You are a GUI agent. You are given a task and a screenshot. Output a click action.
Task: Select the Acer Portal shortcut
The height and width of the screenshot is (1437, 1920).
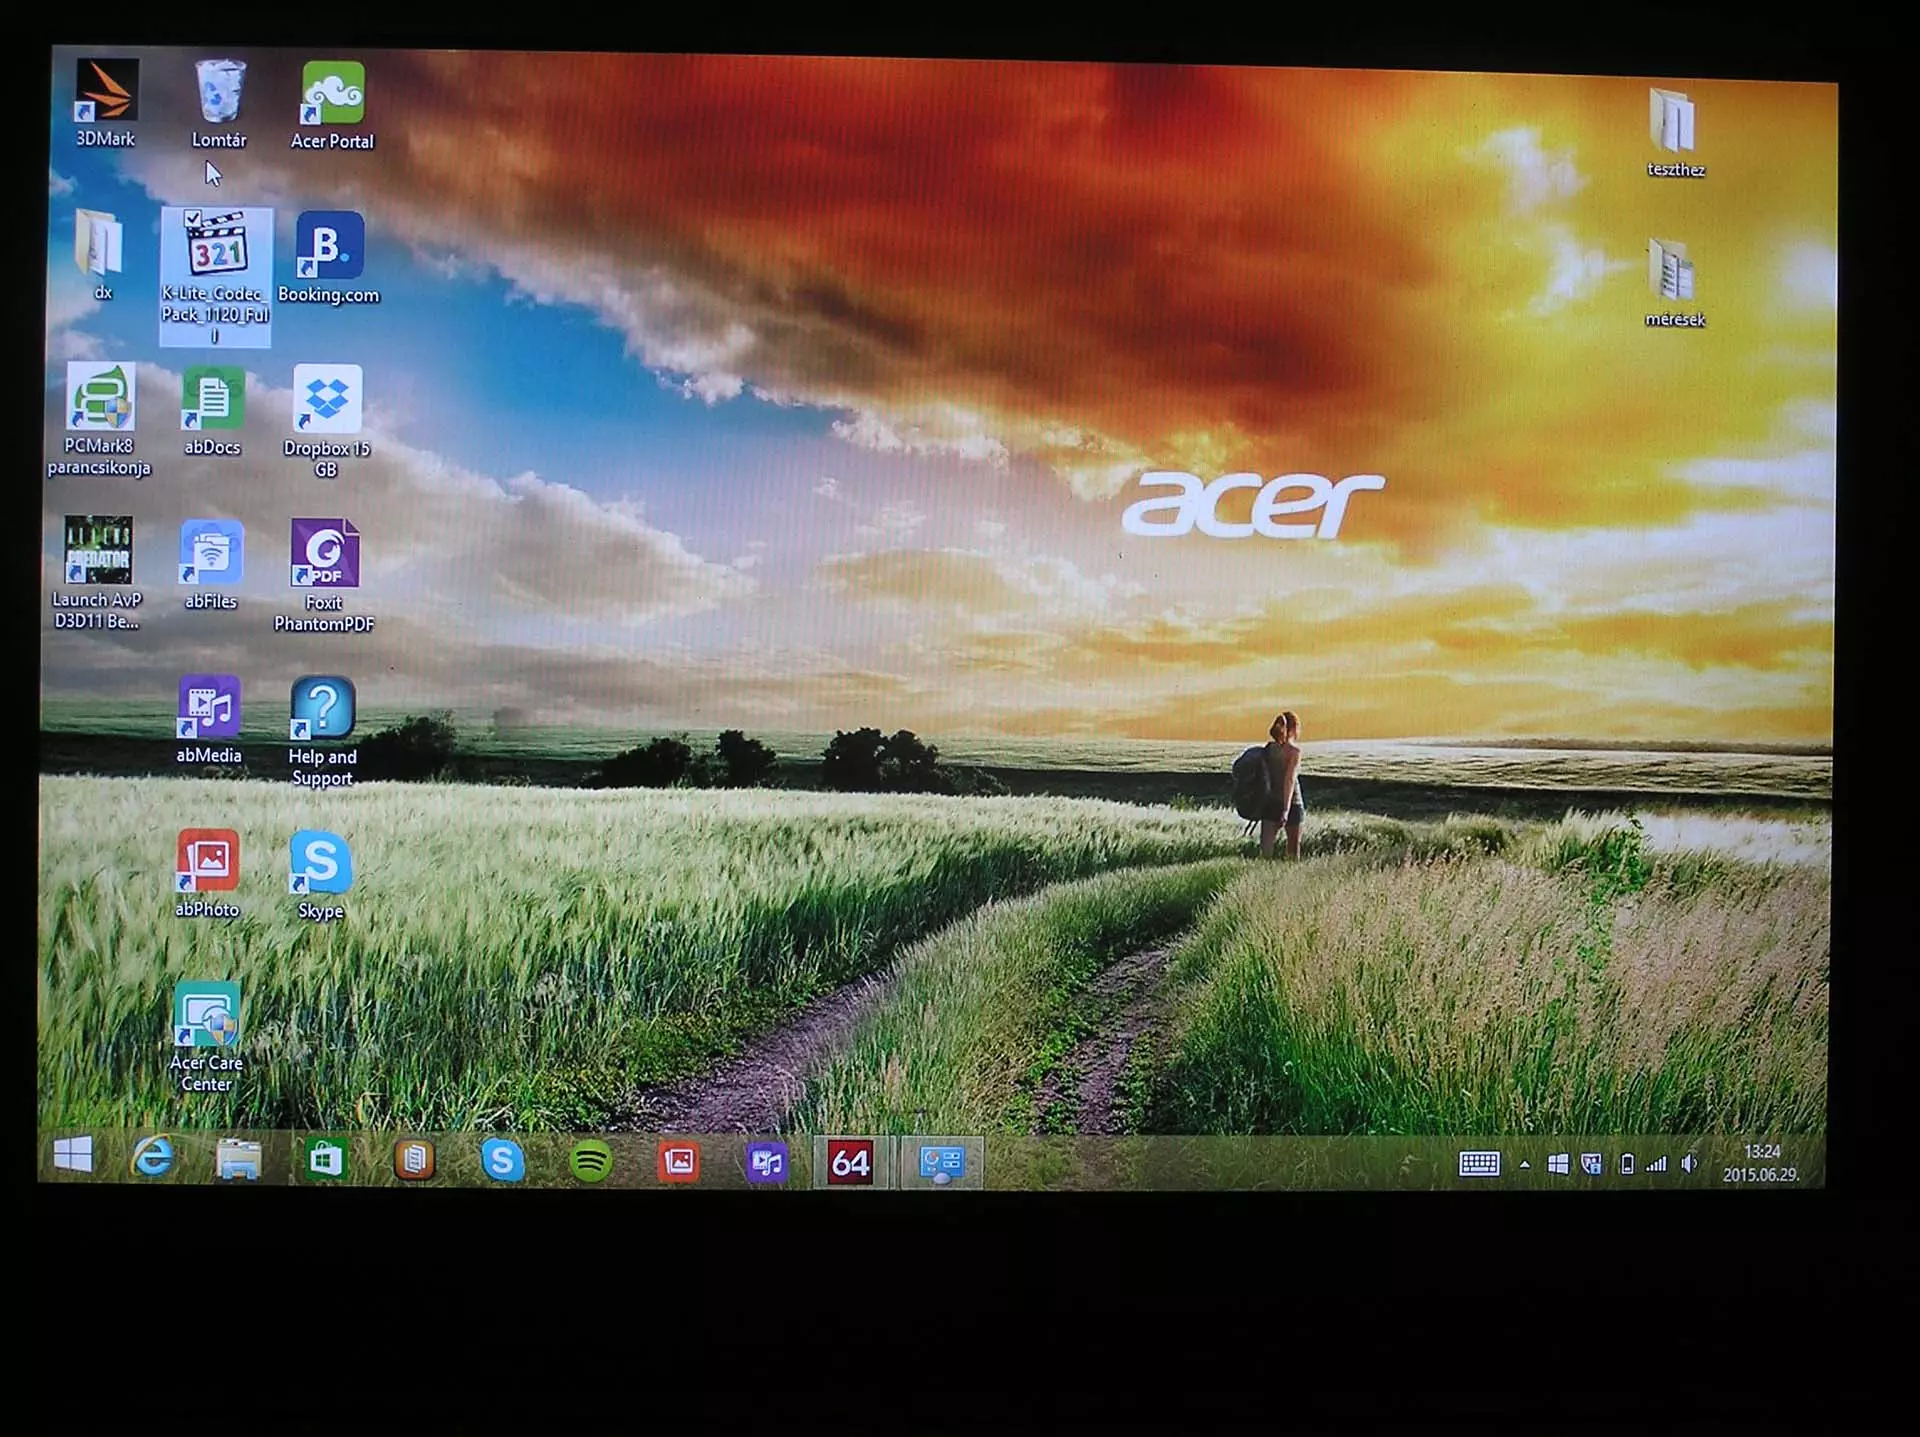(x=332, y=106)
